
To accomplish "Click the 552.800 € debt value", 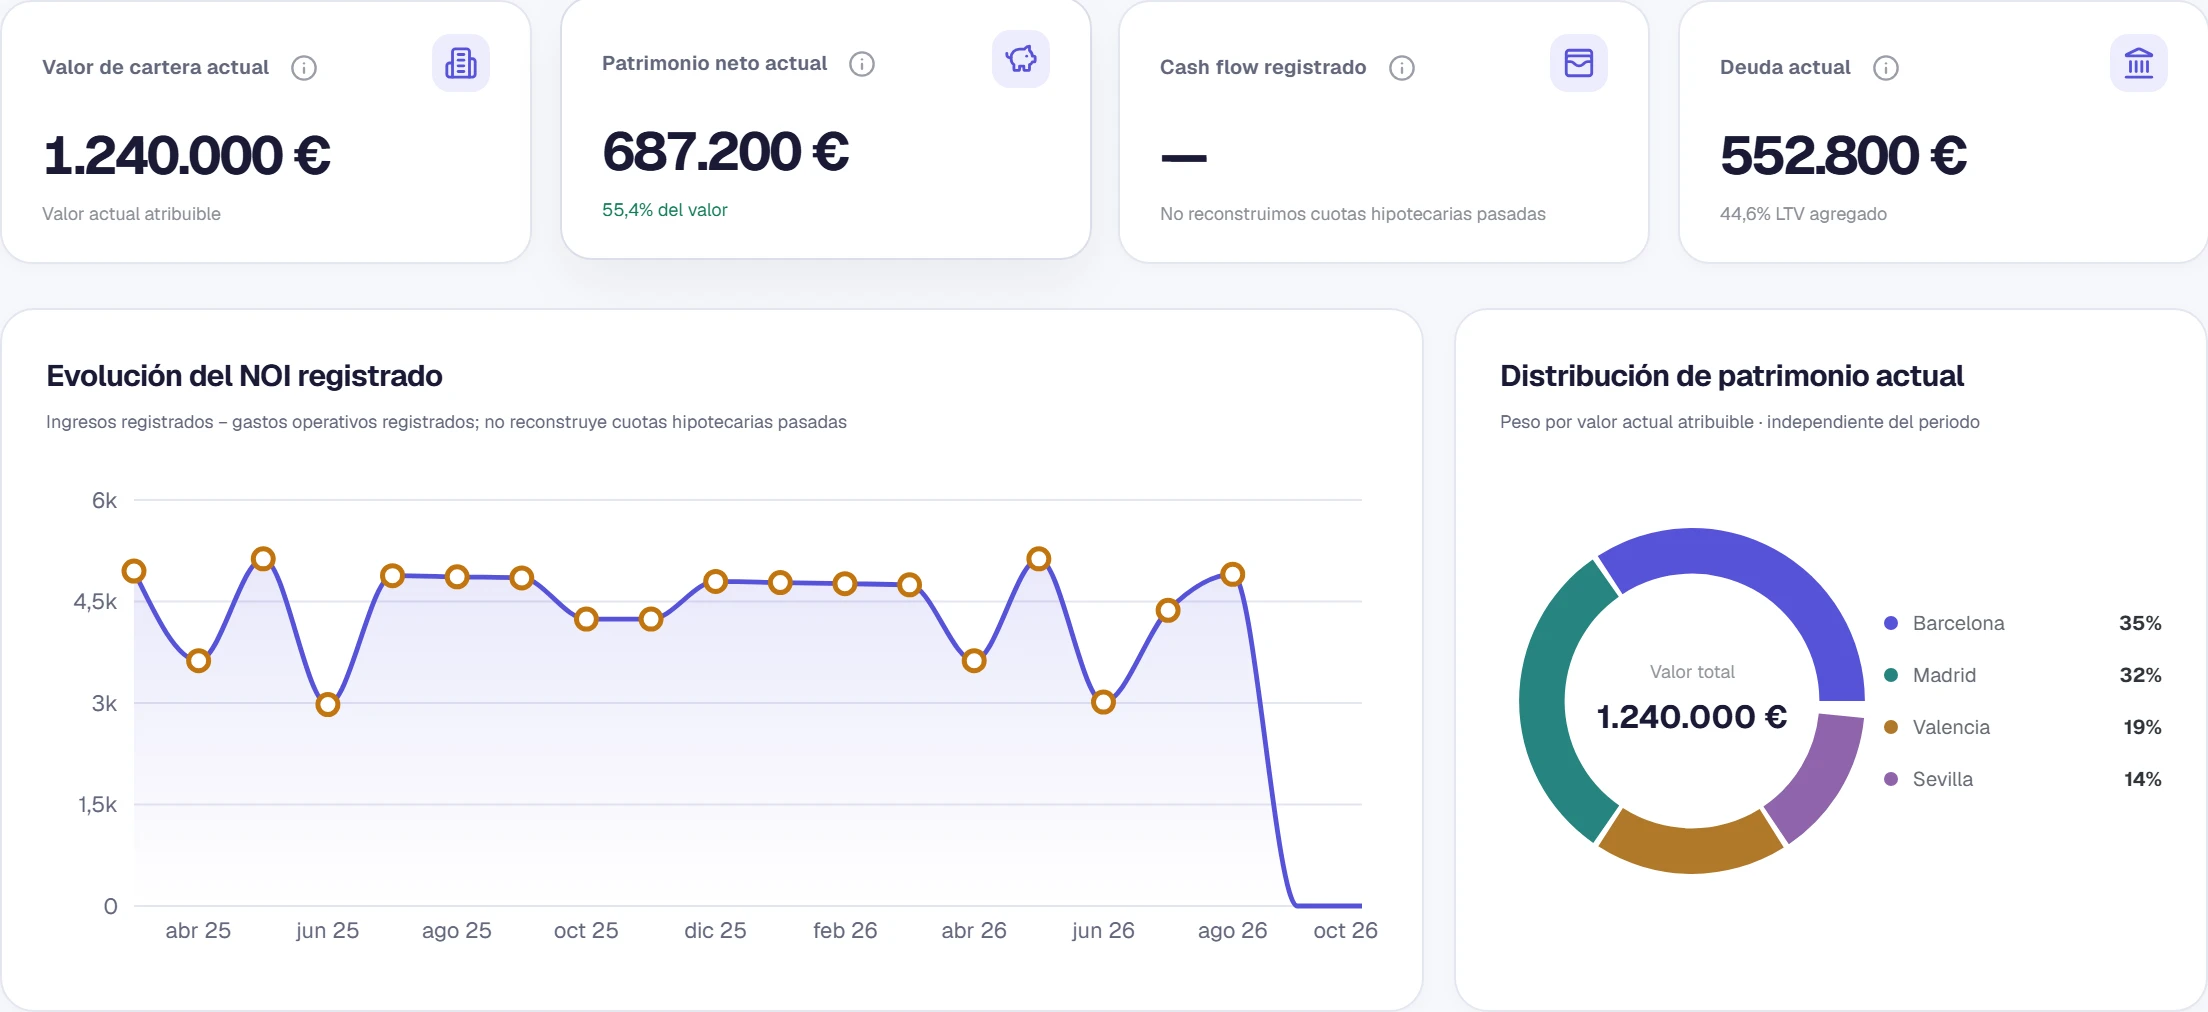I will 1843,156.
